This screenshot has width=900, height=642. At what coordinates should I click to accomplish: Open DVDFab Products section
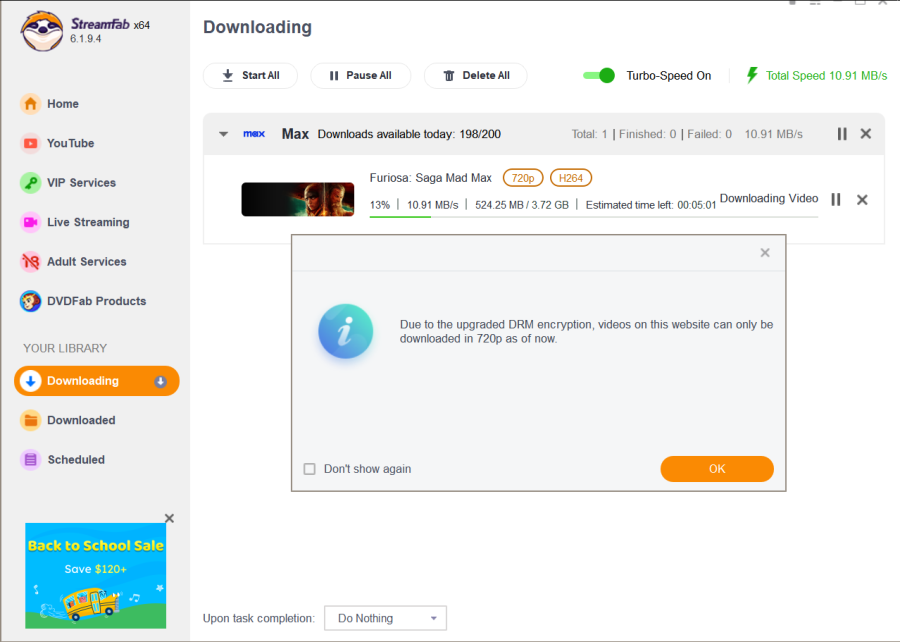click(x=96, y=301)
